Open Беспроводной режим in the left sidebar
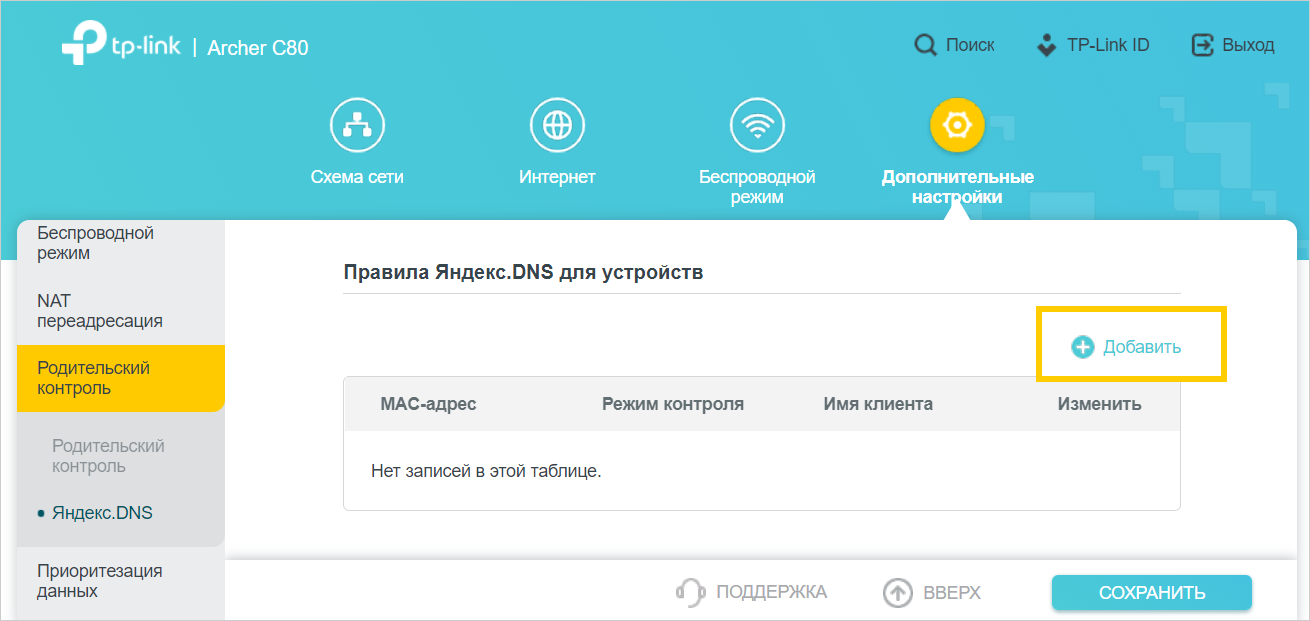The width and height of the screenshot is (1310, 621). [95, 243]
